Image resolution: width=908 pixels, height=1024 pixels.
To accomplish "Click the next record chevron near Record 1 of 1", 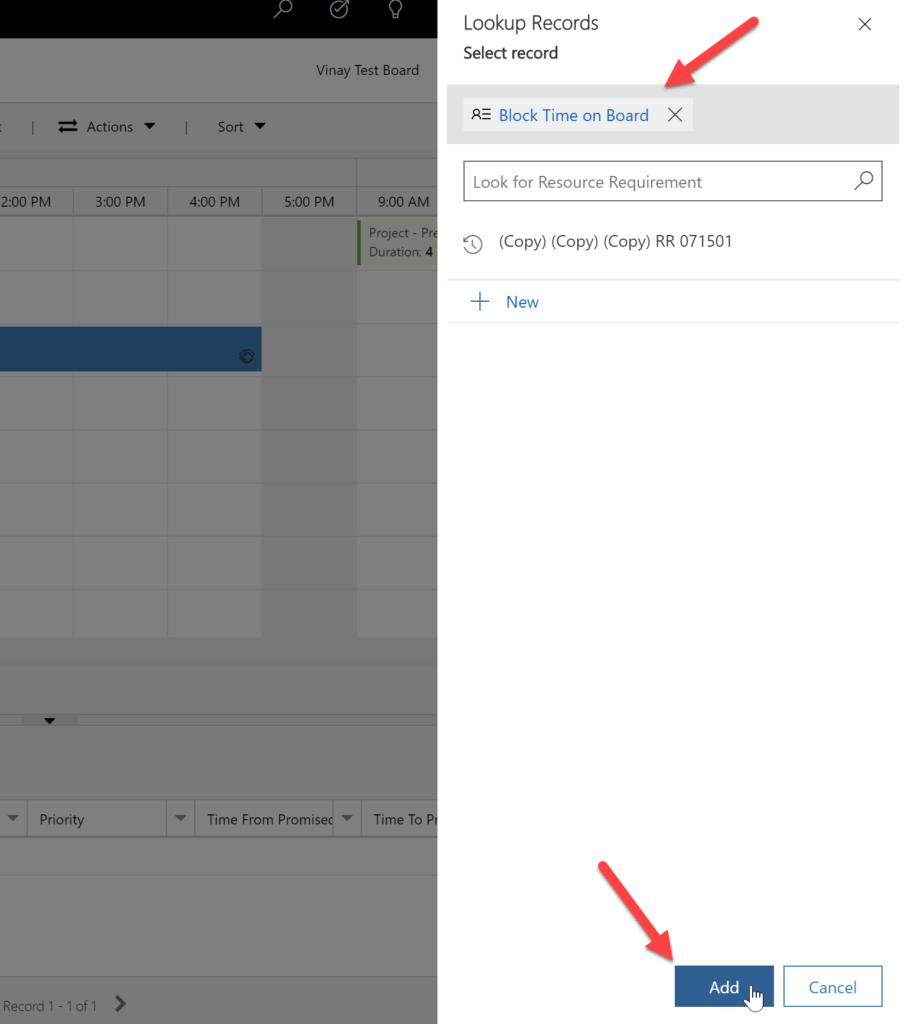I will click(x=118, y=1006).
